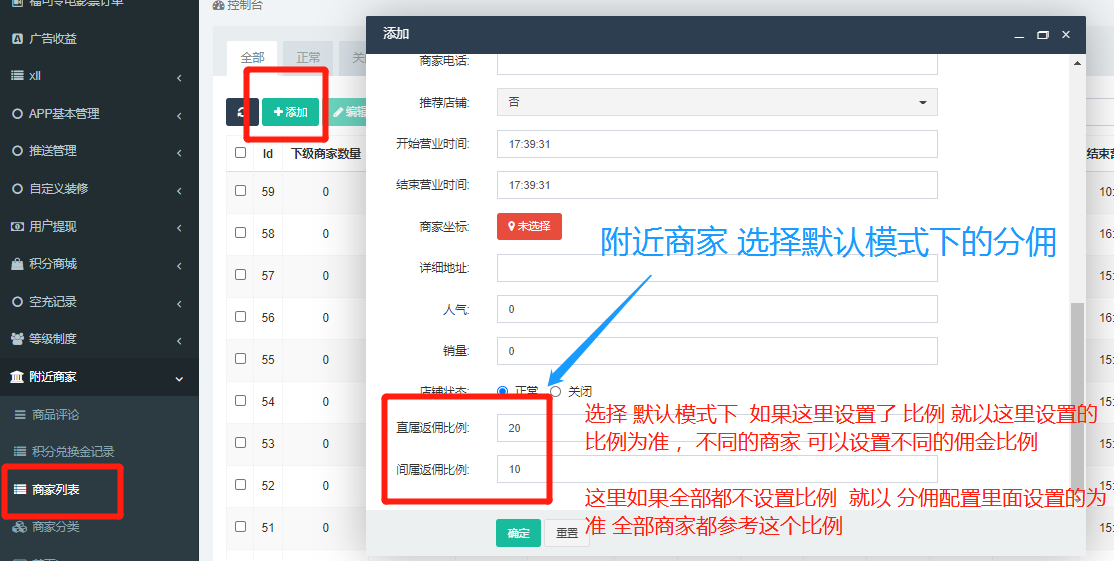This screenshot has height=561, width=1114.
Task: Click the 下级商家数量 column header
Action: [x=325, y=153]
